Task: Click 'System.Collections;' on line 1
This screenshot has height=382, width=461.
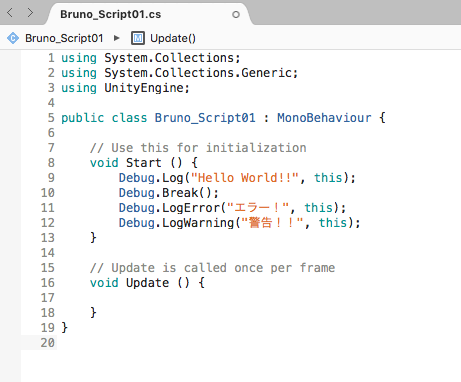Action: pyautogui.click(x=172, y=58)
